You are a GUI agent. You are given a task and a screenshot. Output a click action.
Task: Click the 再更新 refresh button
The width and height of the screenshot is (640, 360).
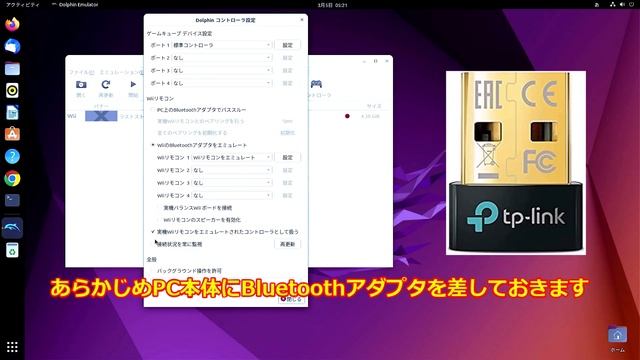coord(287,244)
